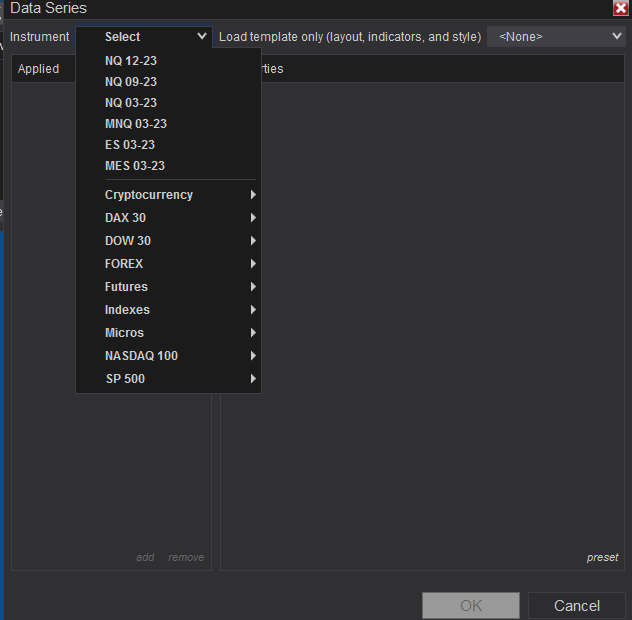Select NQ 12-23 from instrument list

click(x=168, y=61)
